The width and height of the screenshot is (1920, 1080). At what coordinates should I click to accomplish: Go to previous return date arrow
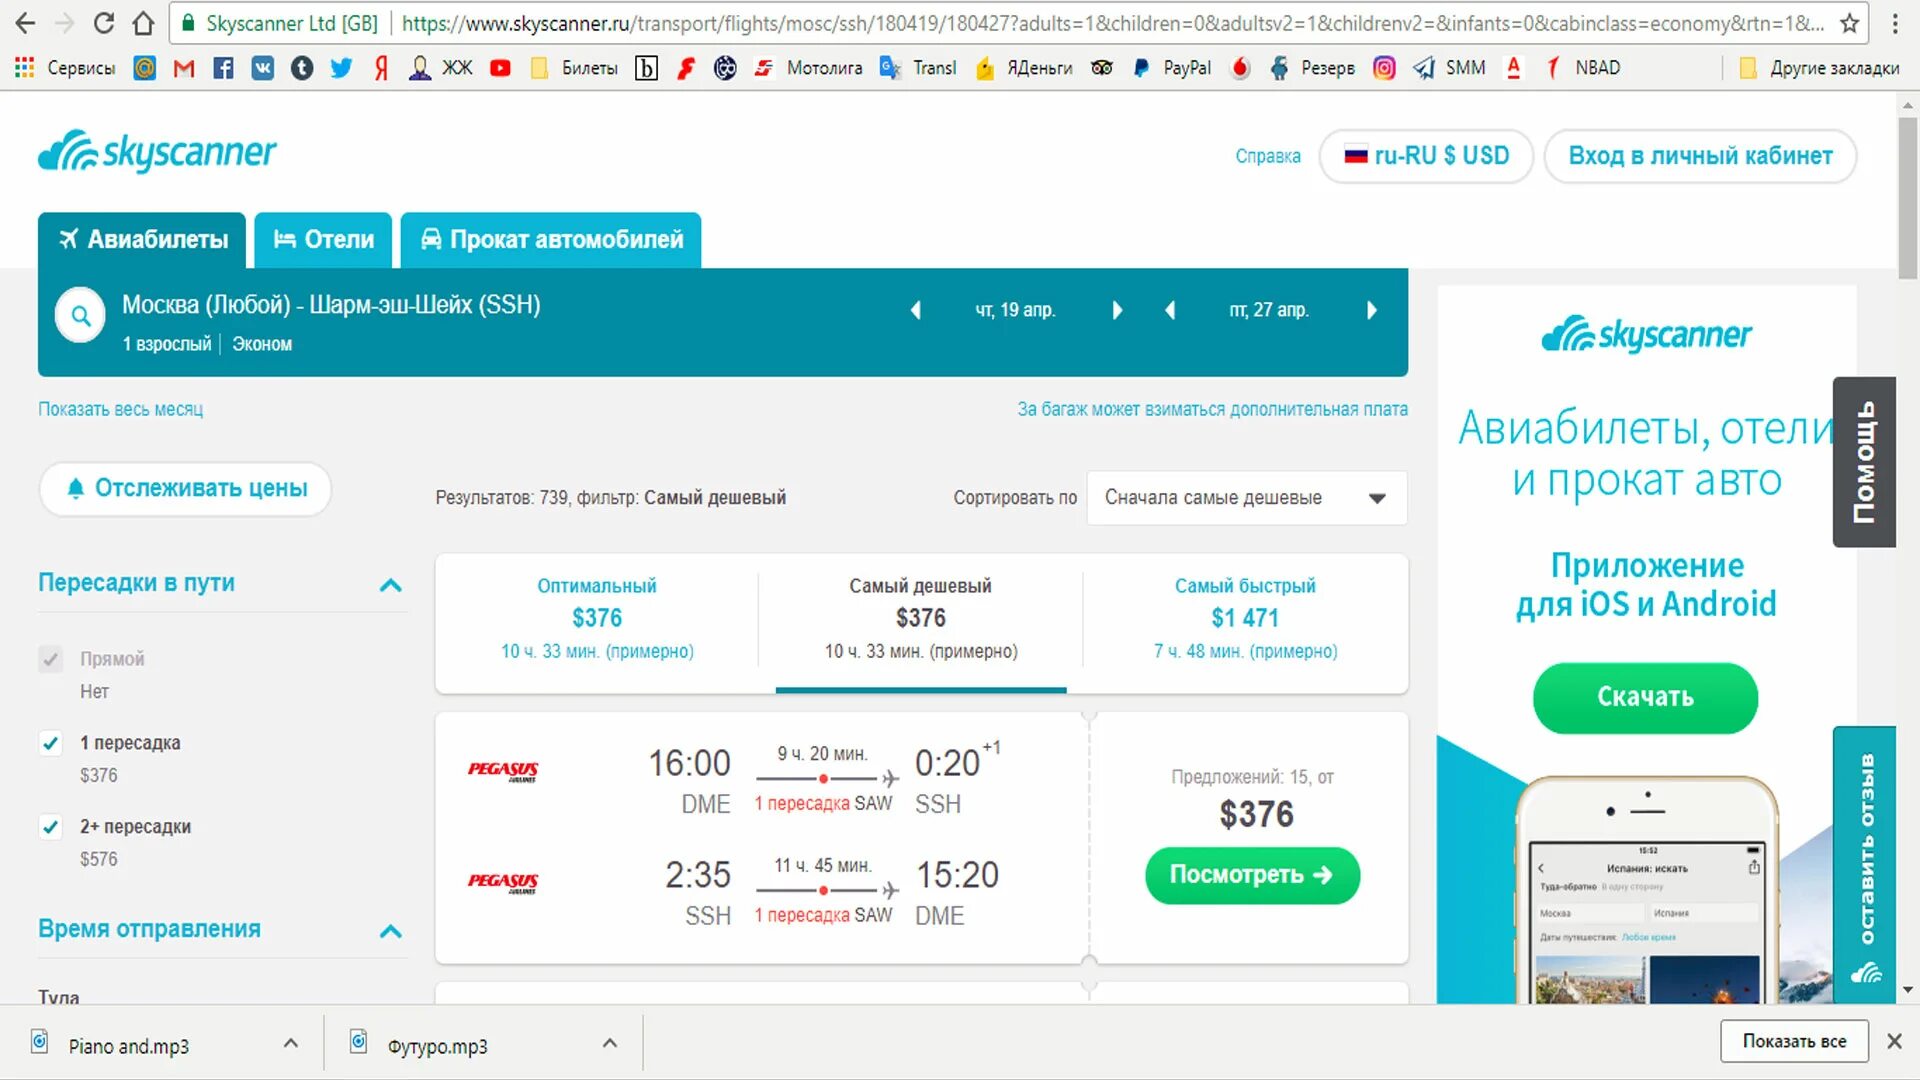coord(1169,311)
